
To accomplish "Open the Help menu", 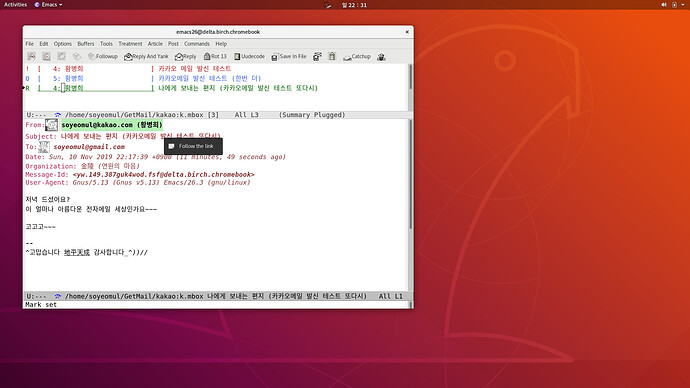I will 221,44.
